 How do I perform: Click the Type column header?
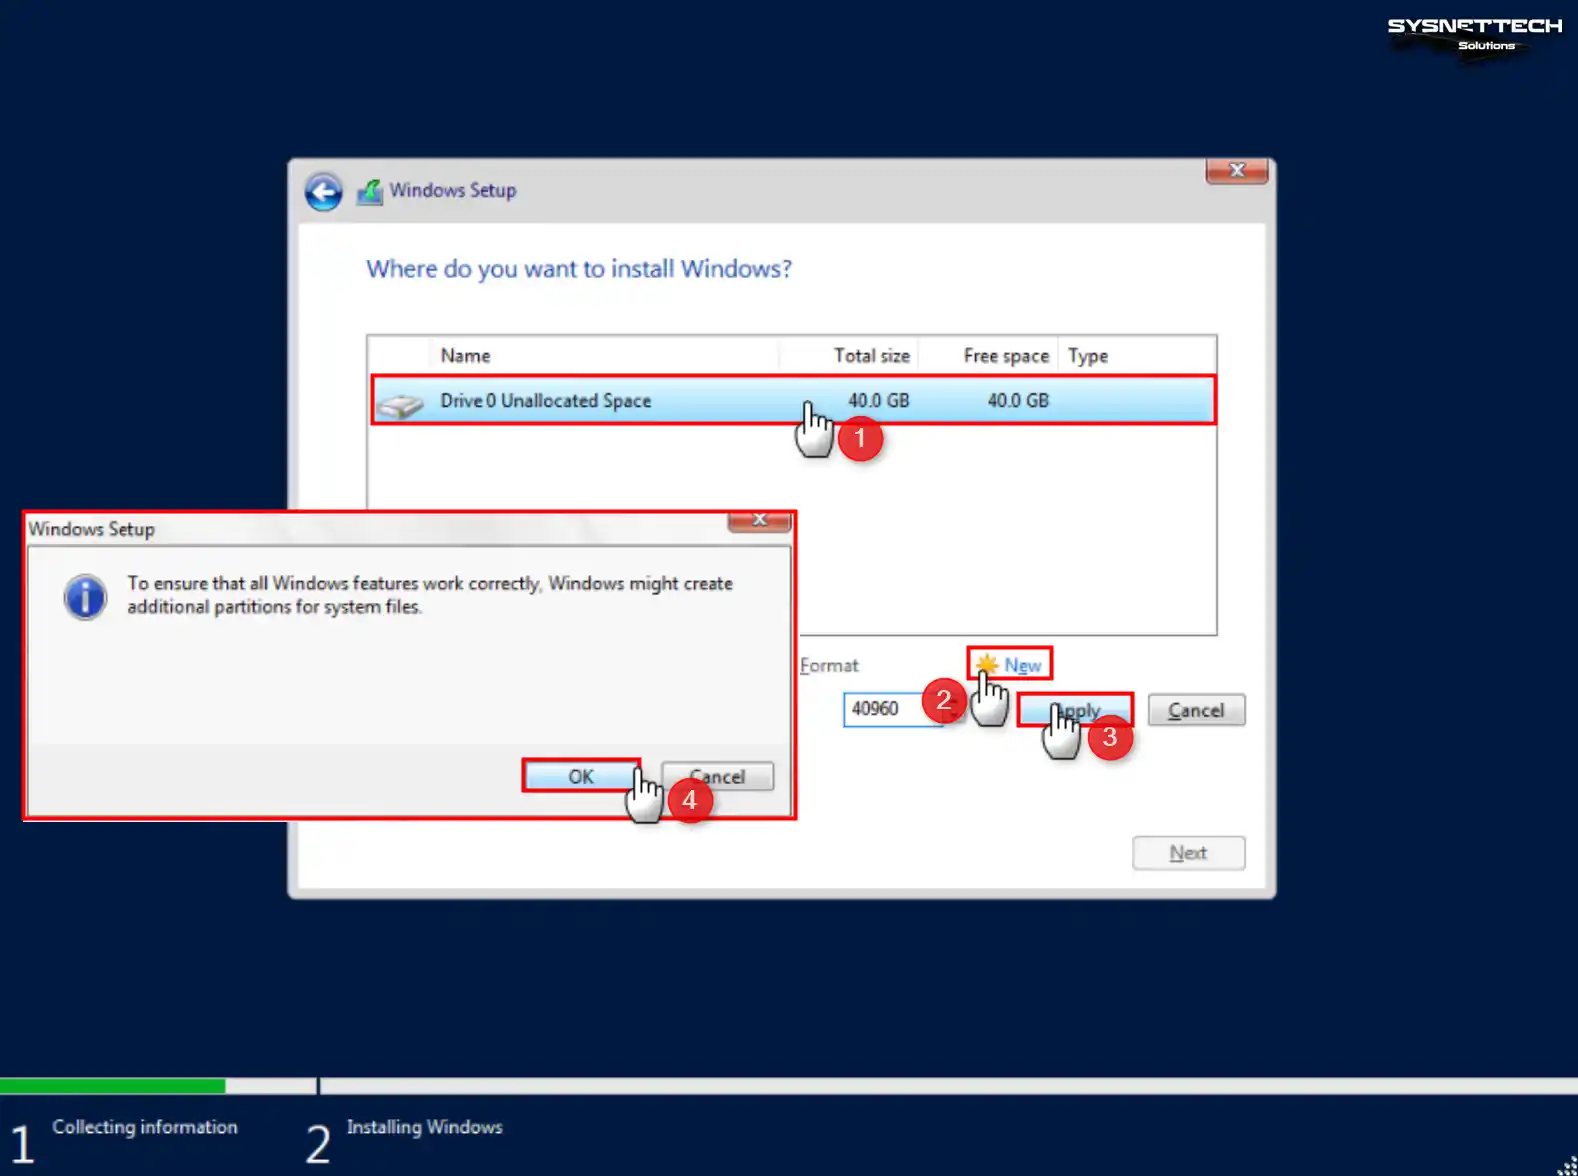(1088, 356)
